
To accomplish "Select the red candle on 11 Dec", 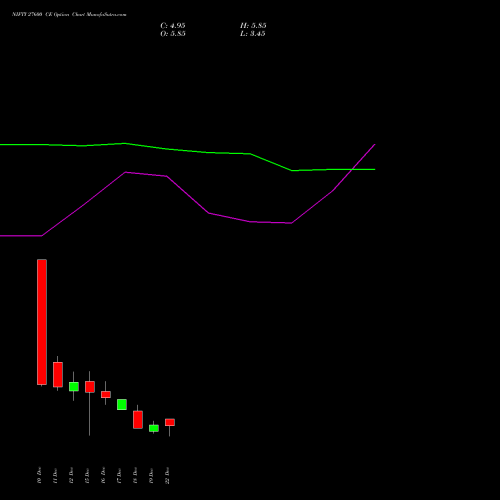I will point(58,374).
